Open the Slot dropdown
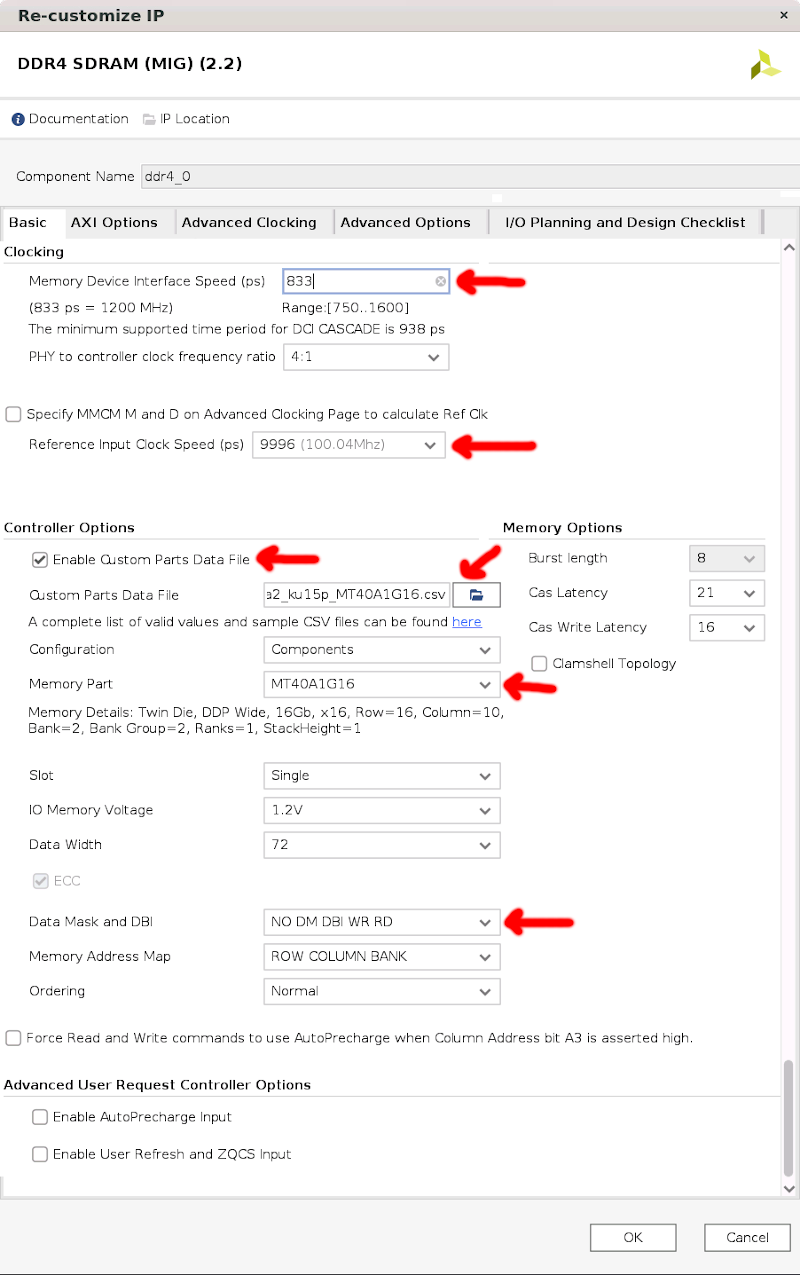Viewport: 800px width, 1275px height. click(382, 776)
